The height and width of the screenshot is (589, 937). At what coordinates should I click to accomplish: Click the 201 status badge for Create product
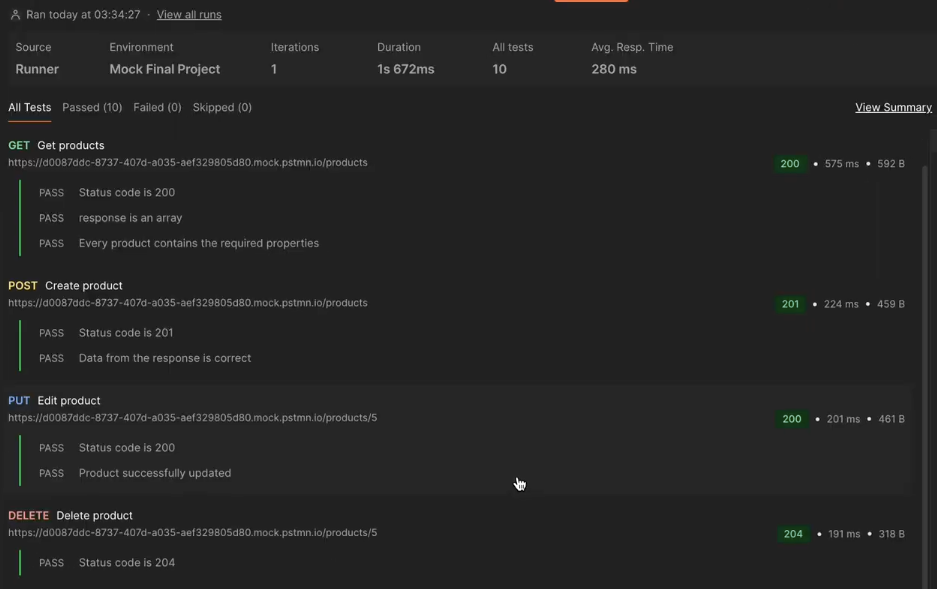point(790,304)
